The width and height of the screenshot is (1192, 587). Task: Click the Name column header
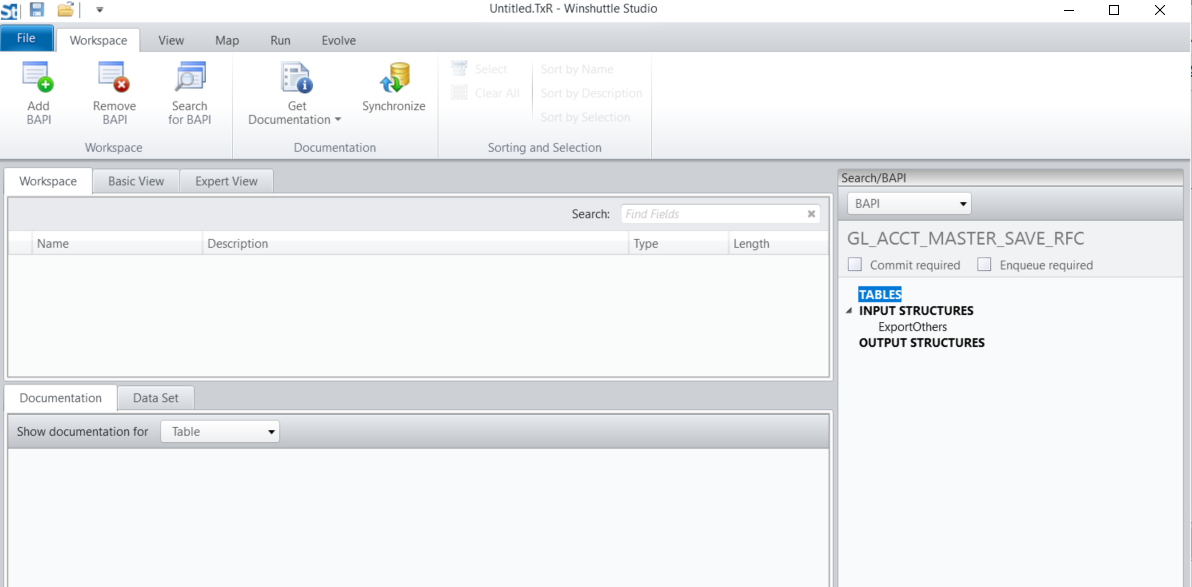tap(118, 243)
